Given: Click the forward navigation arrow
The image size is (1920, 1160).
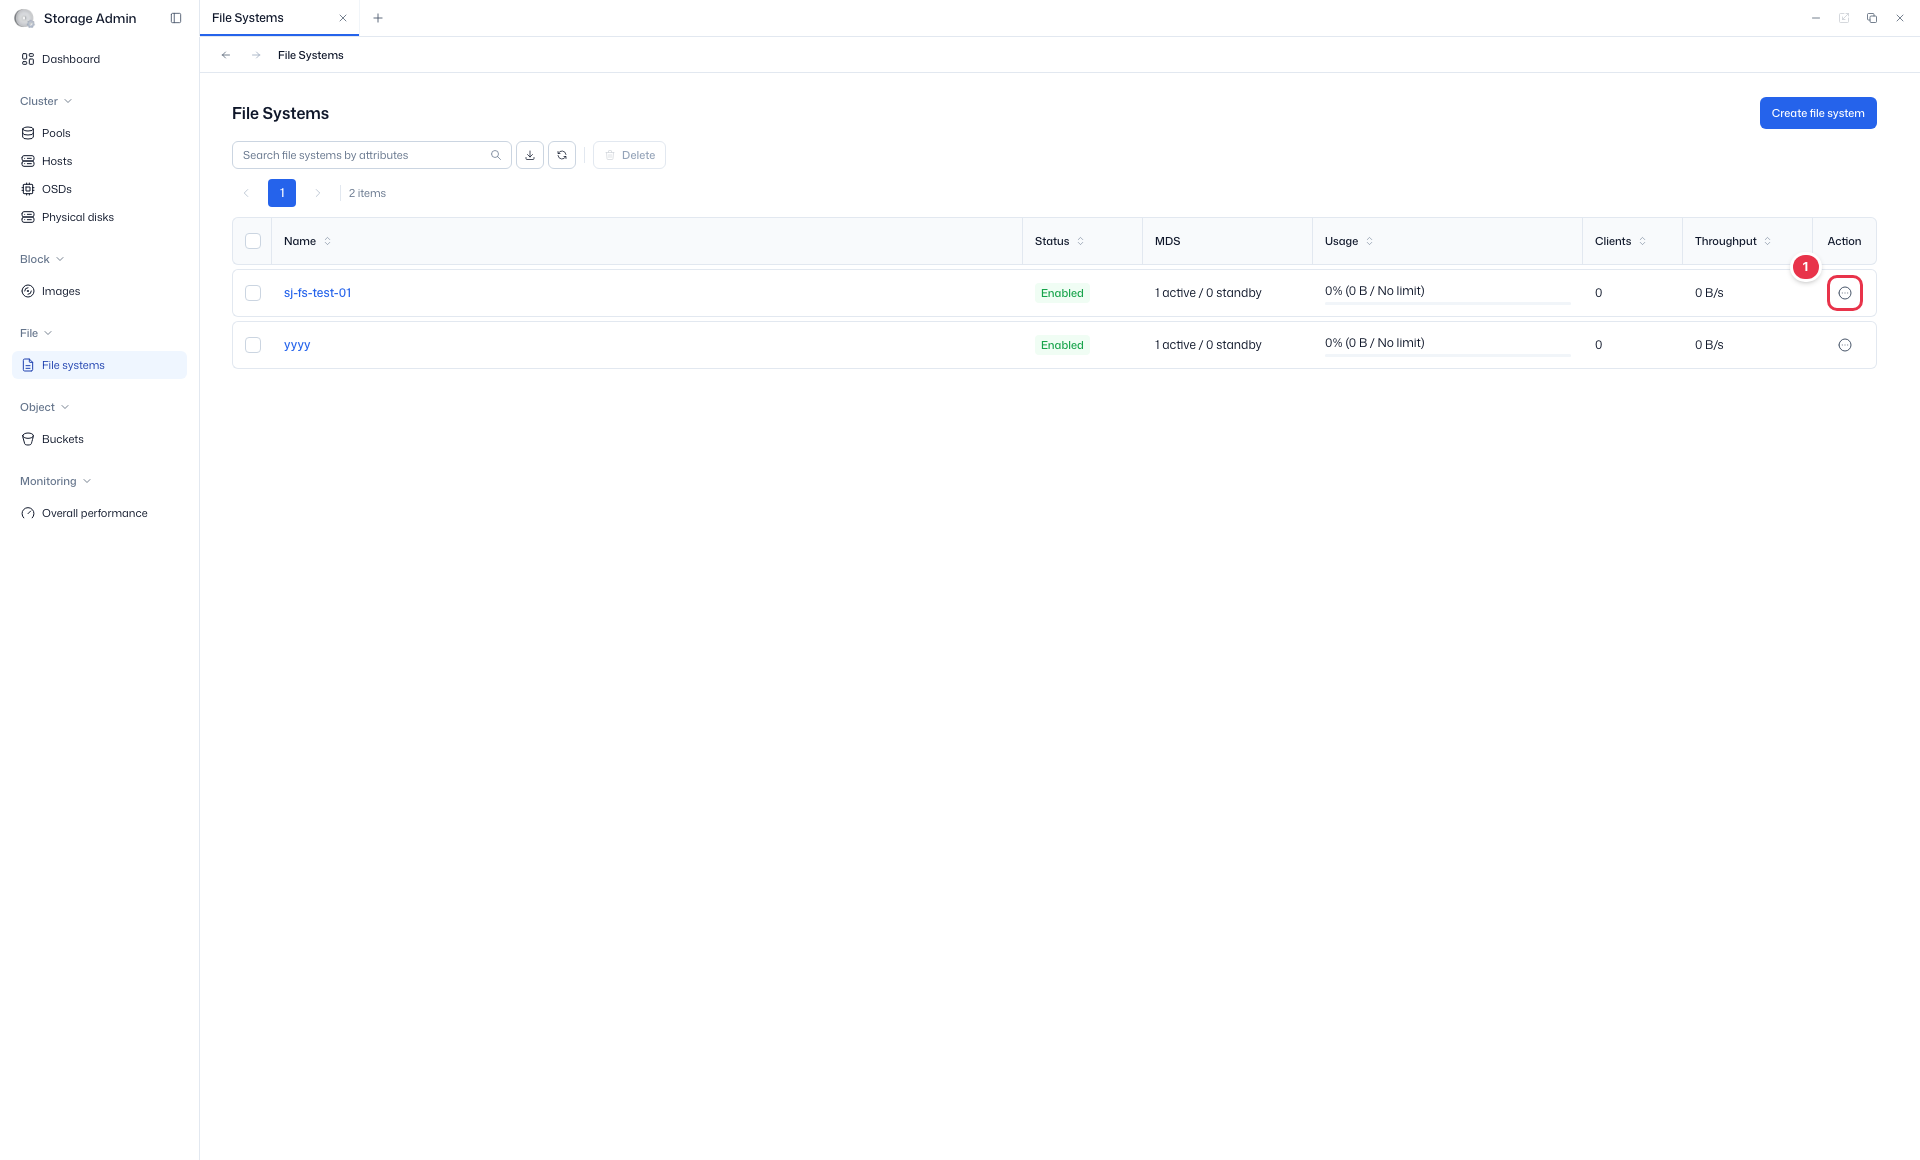Looking at the screenshot, I should [x=256, y=55].
